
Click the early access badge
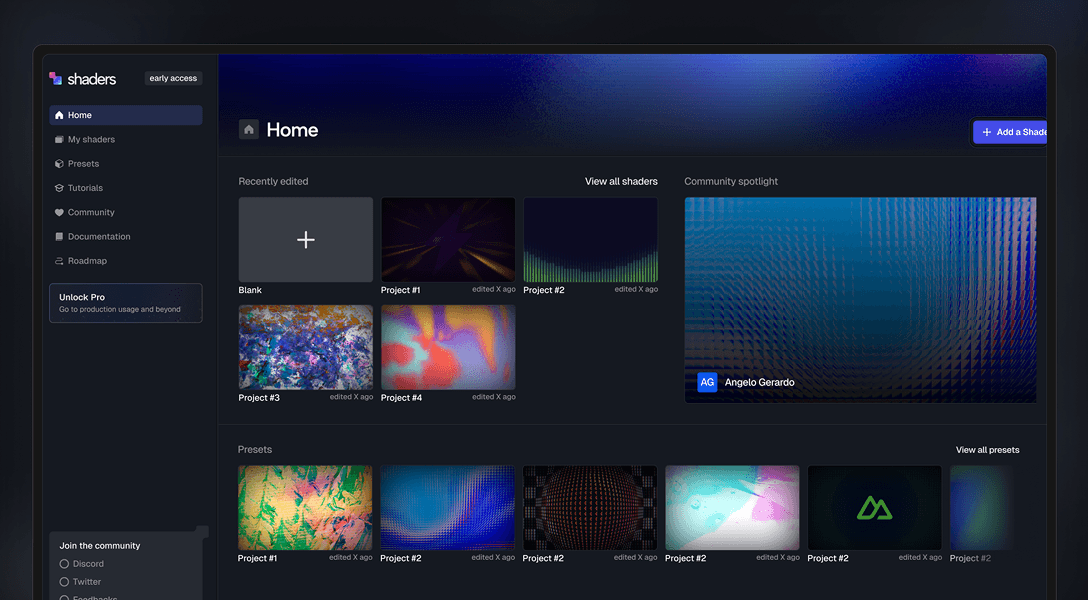pos(173,78)
